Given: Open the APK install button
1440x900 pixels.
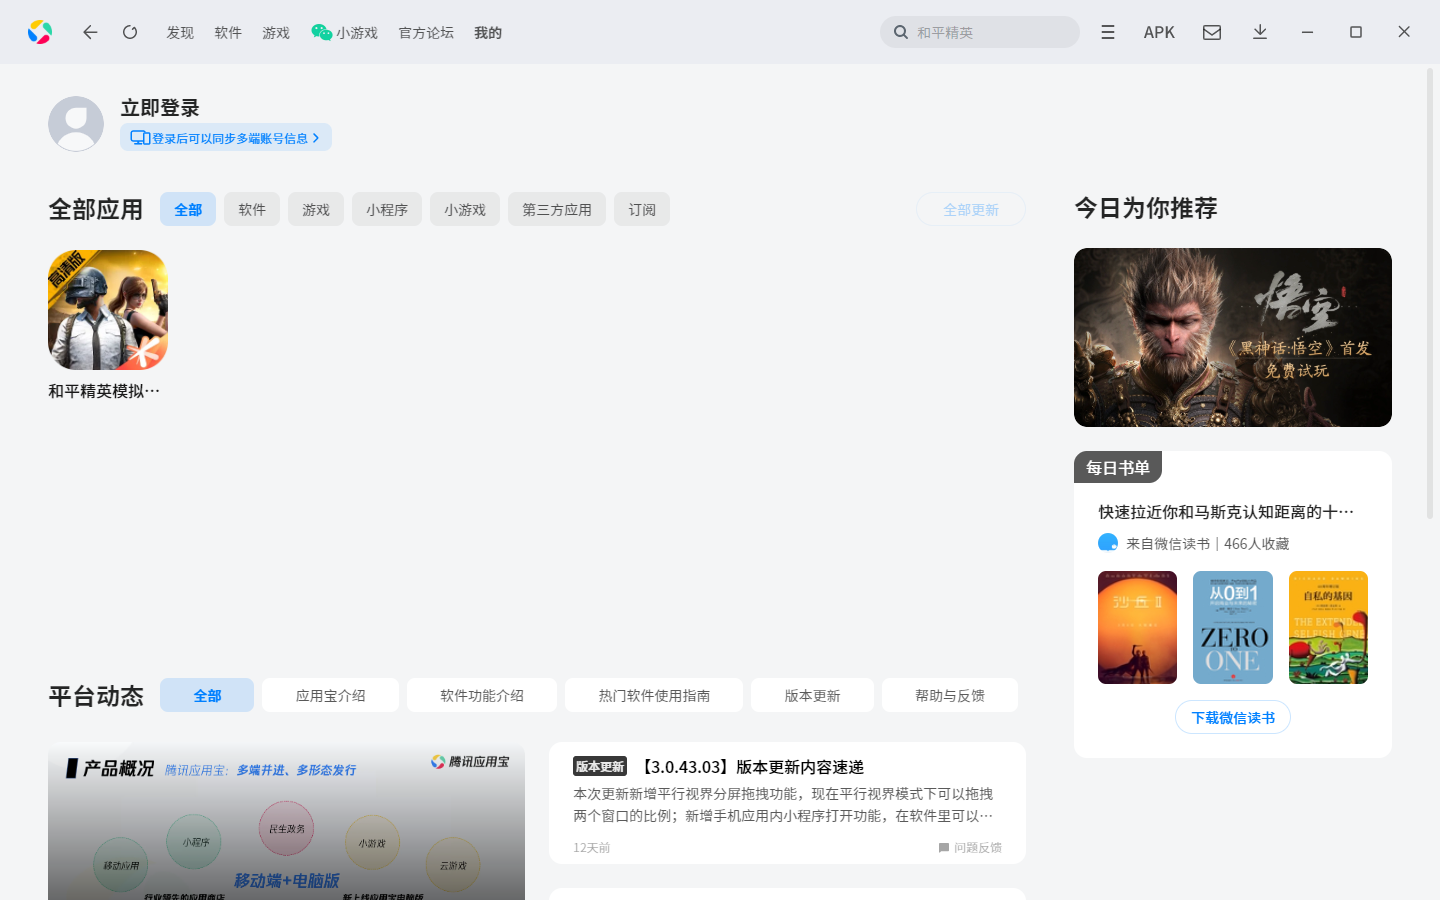Looking at the screenshot, I should [x=1159, y=32].
